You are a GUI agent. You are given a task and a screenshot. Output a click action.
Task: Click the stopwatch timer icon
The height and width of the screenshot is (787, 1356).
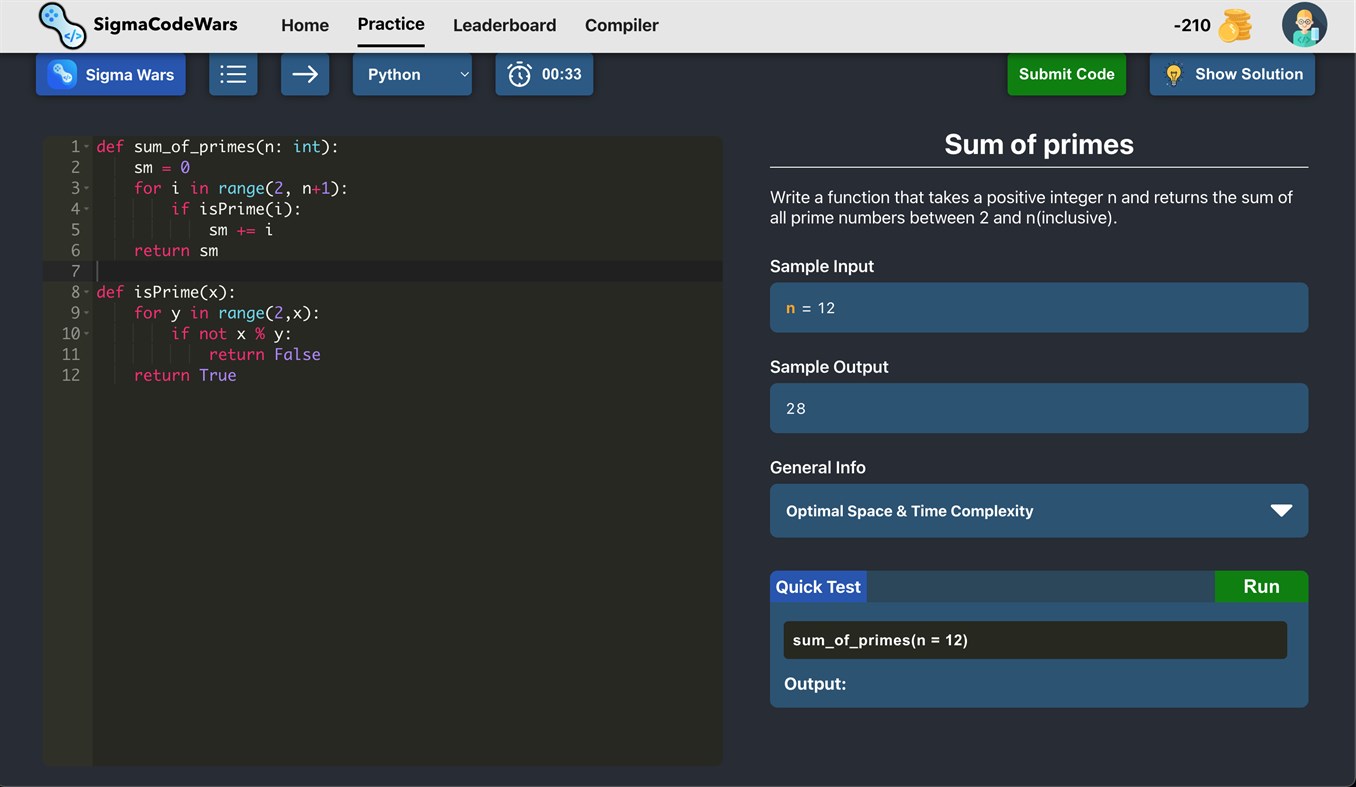click(x=518, y=73)
